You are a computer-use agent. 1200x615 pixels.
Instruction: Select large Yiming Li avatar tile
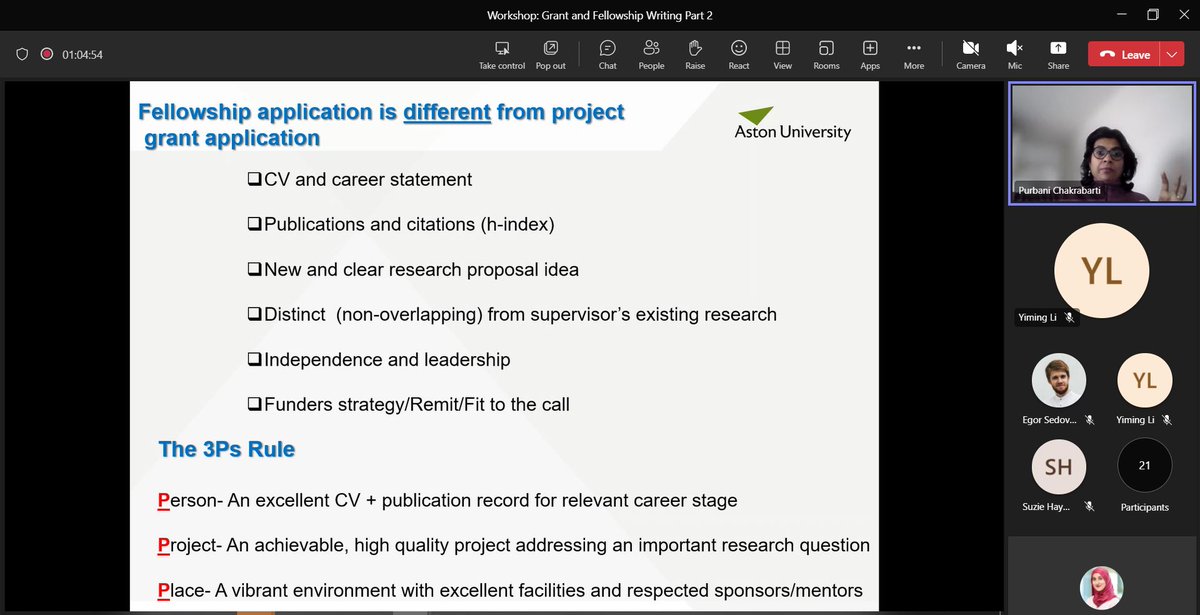coord(1102,271)
